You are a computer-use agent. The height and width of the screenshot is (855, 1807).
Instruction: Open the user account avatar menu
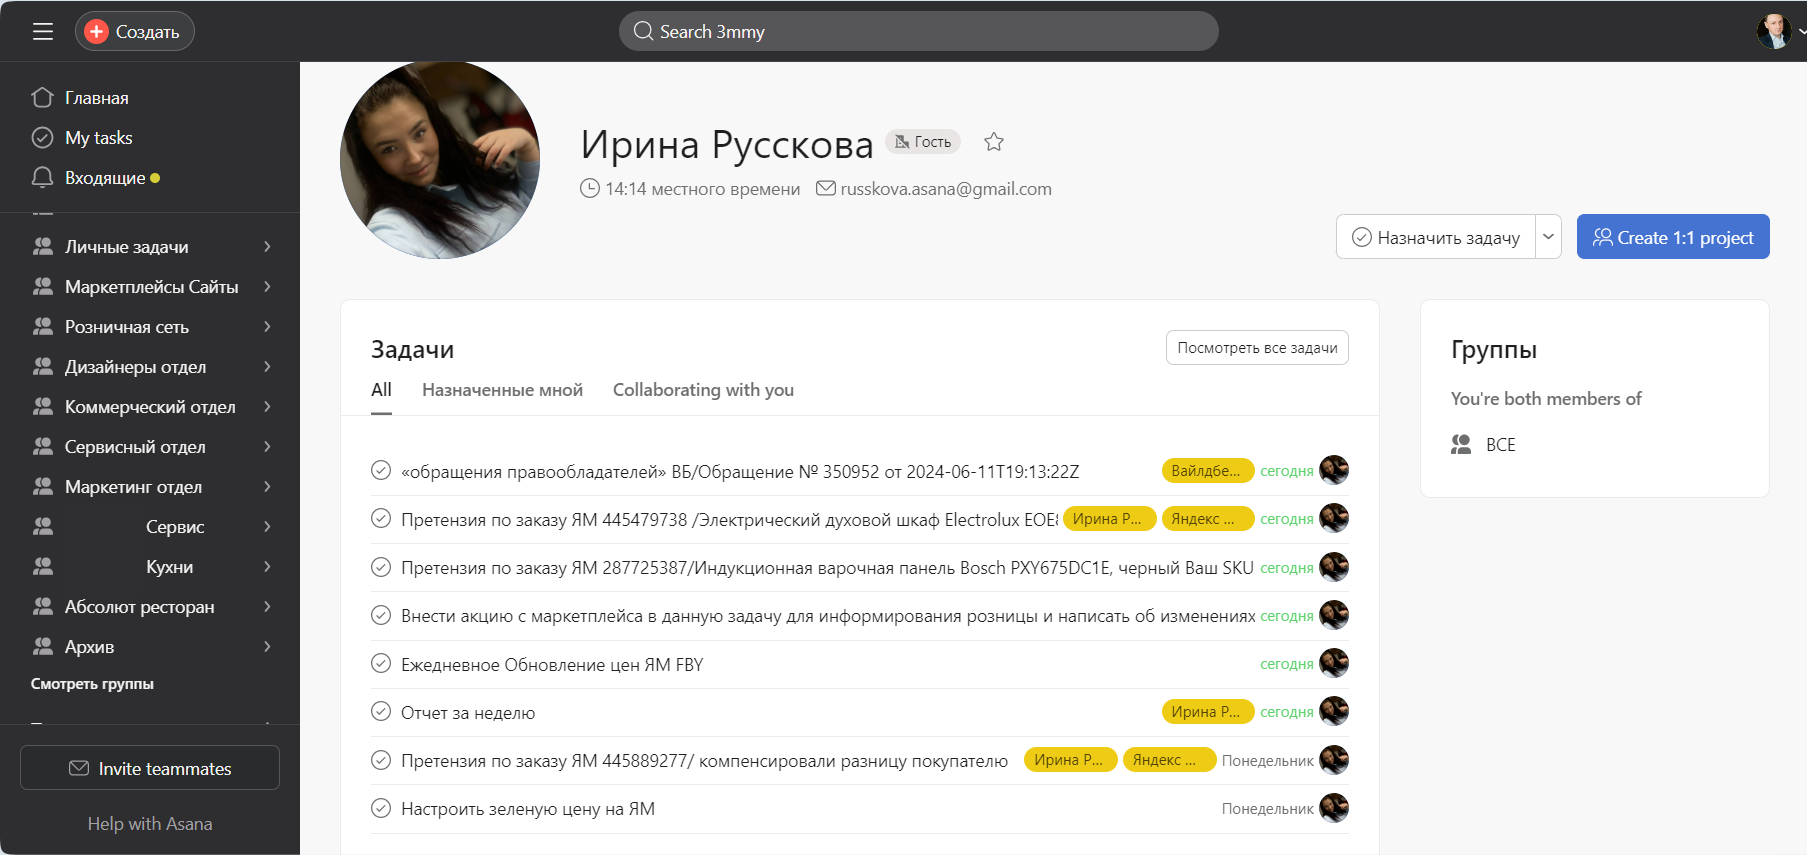1775,32
